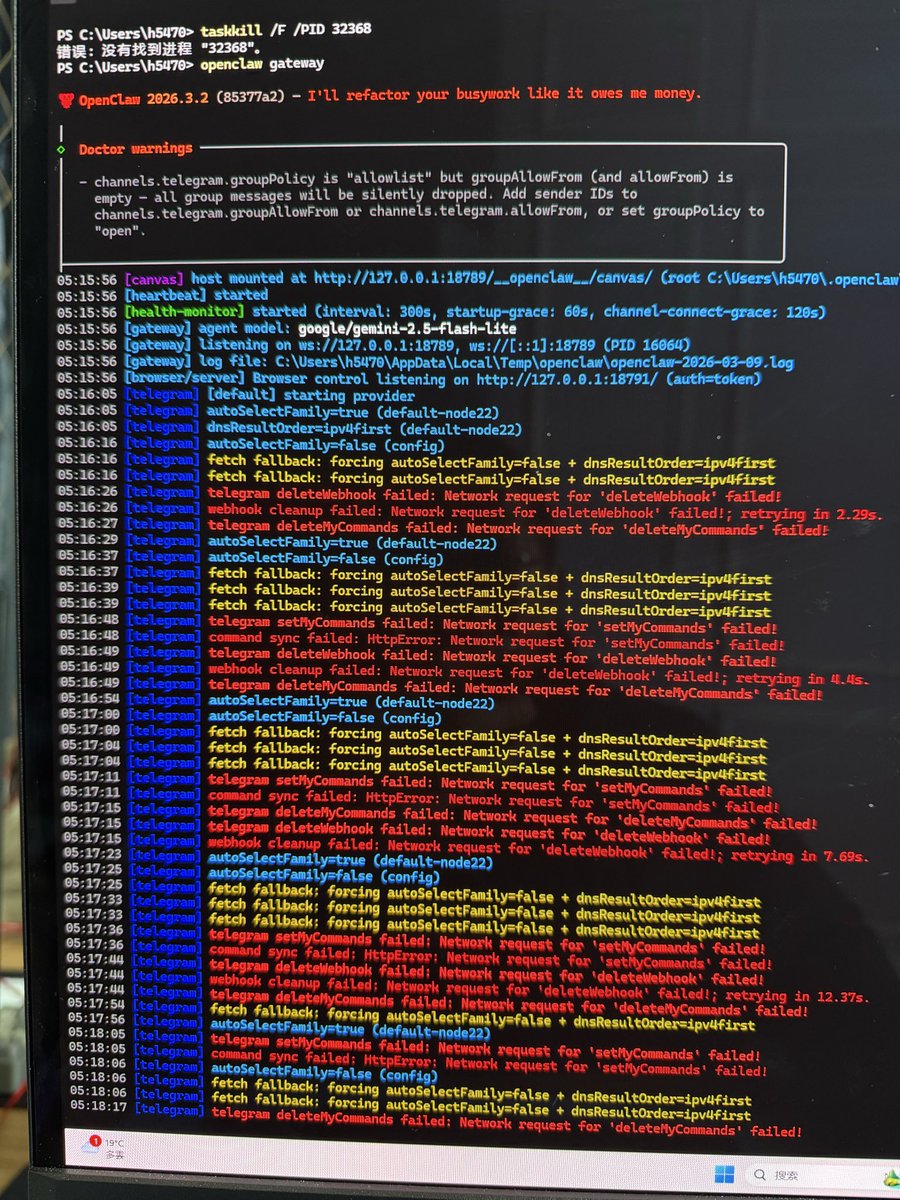Click the channels.telegram.groupPolicy warning paragraph

tap(420, 203)
